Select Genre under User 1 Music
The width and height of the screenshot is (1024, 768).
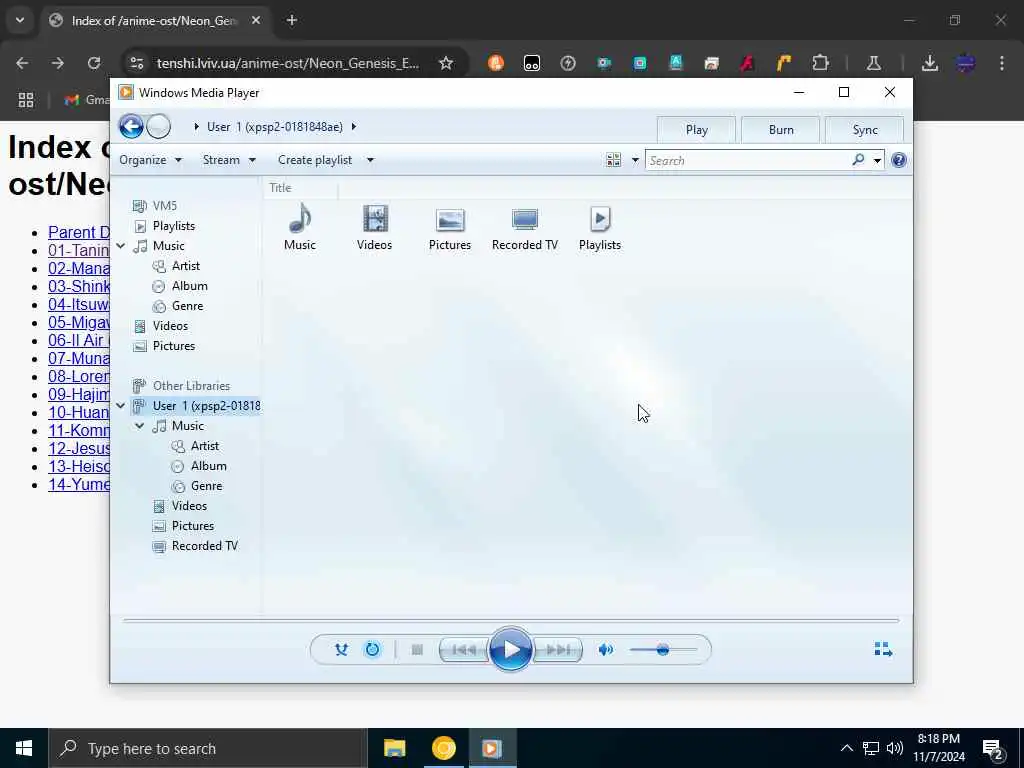pos(206,486)
